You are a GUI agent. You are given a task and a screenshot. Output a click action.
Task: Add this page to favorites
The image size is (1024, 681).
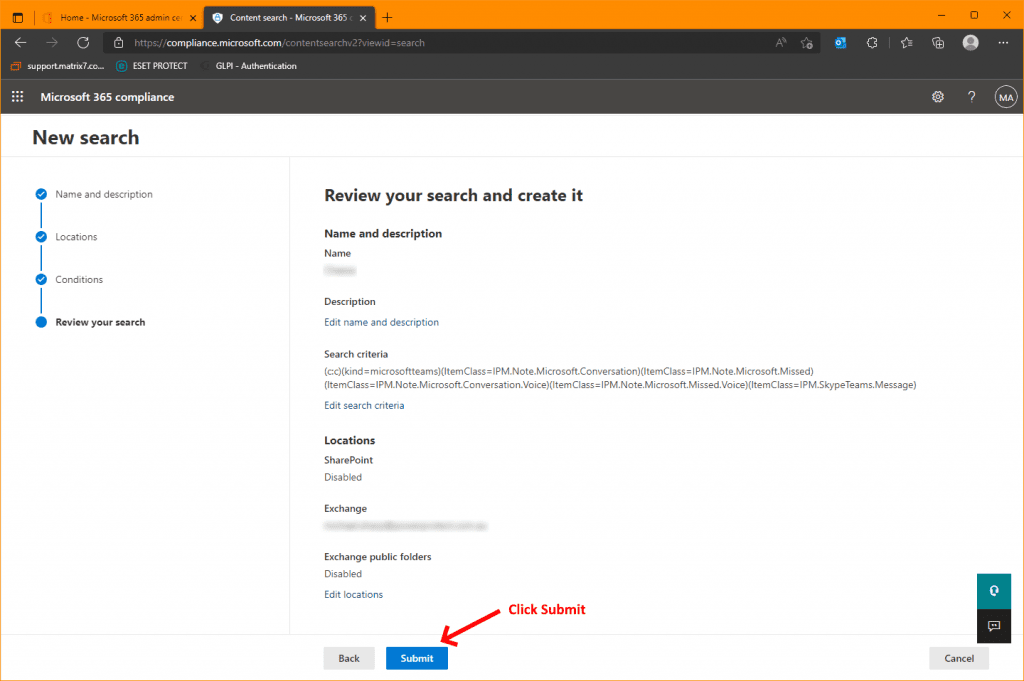pos(806,43)
